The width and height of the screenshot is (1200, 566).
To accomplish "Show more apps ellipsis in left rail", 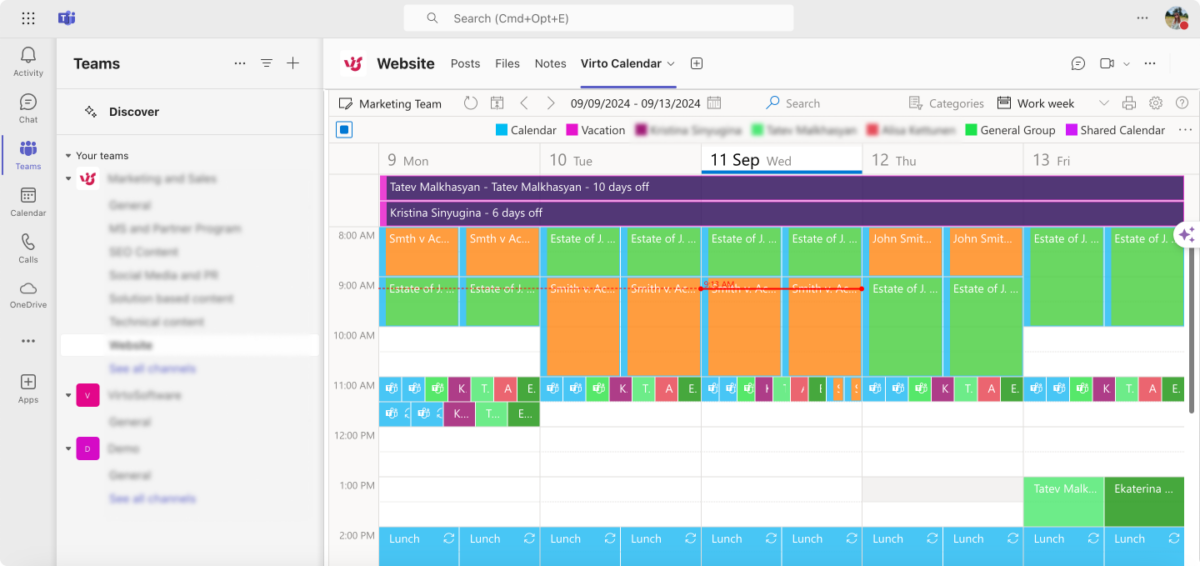I will [28, 341].
